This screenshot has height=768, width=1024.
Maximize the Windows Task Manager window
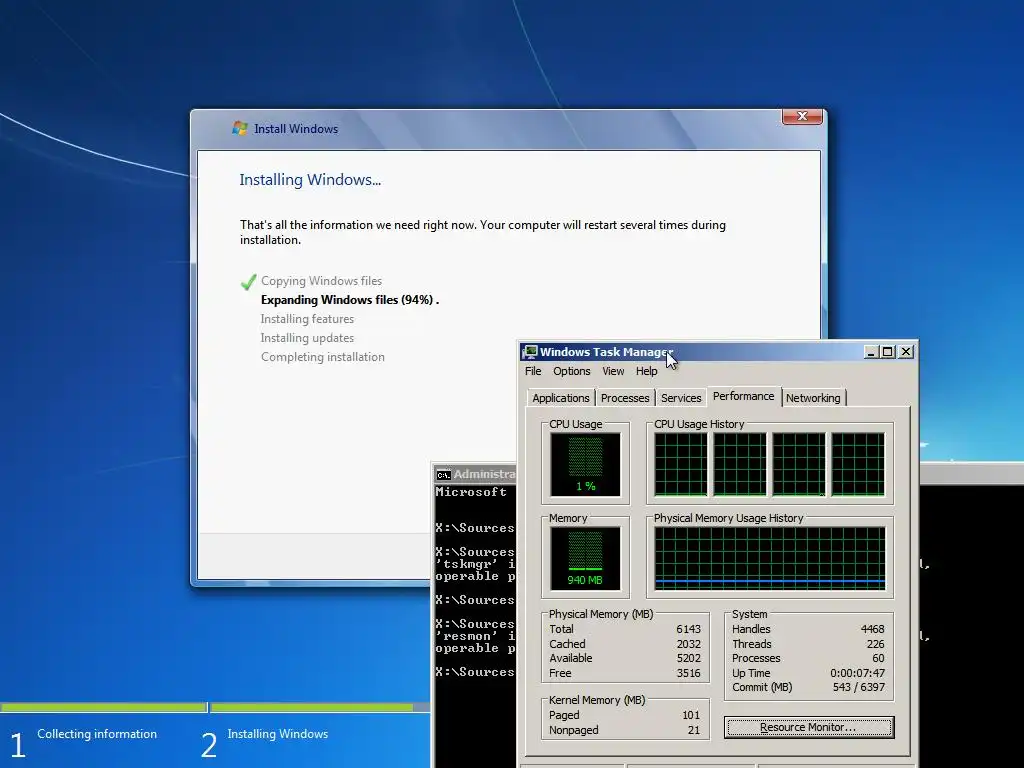pyautogui.click(x=888, y=352)
